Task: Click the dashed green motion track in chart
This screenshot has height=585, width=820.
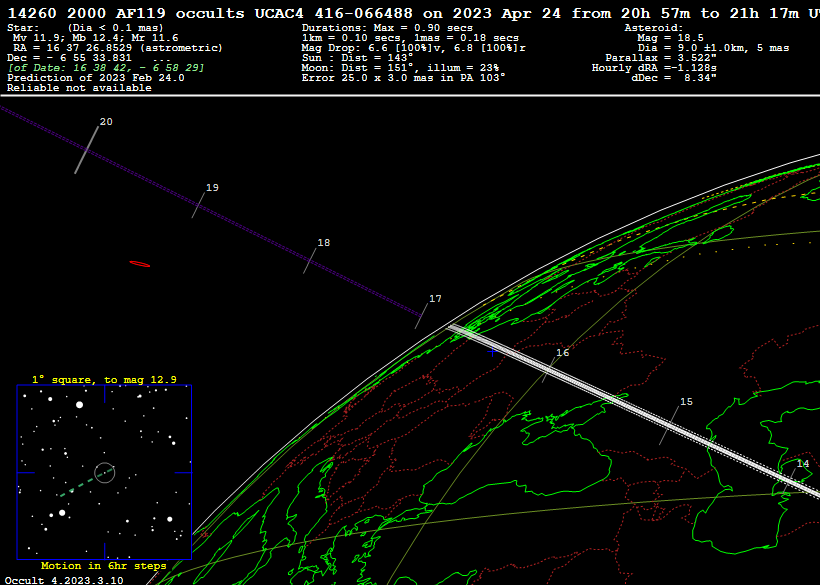Action: (86, 482)
